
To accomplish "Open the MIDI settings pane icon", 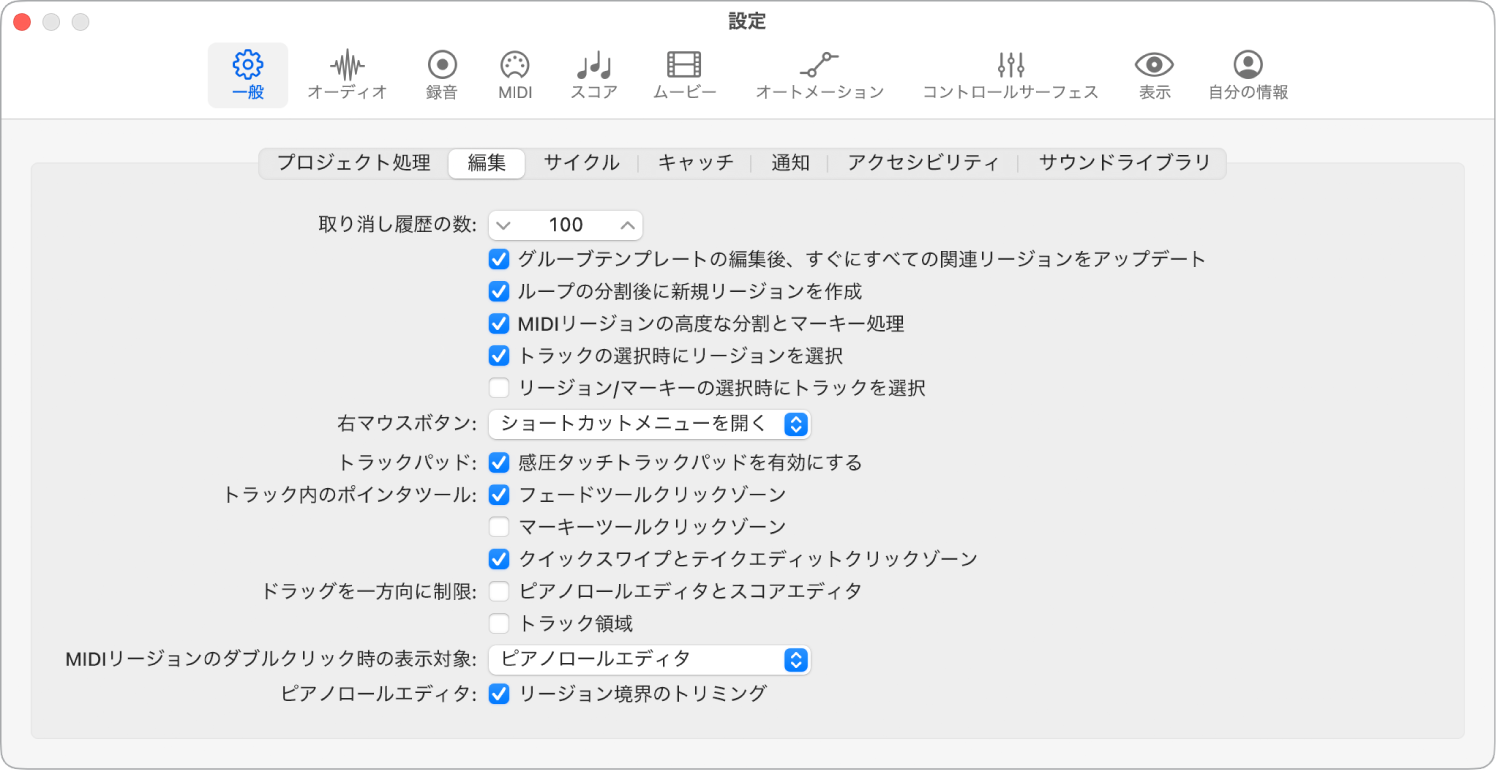I will [x=514, y=74].
